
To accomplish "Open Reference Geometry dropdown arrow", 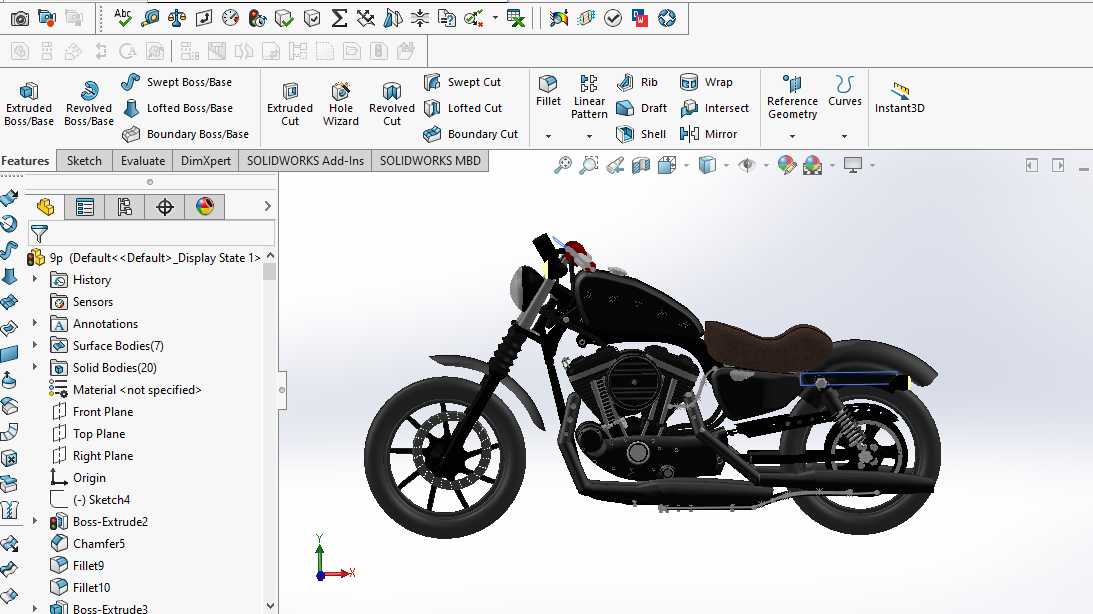I will click(792, 136).
